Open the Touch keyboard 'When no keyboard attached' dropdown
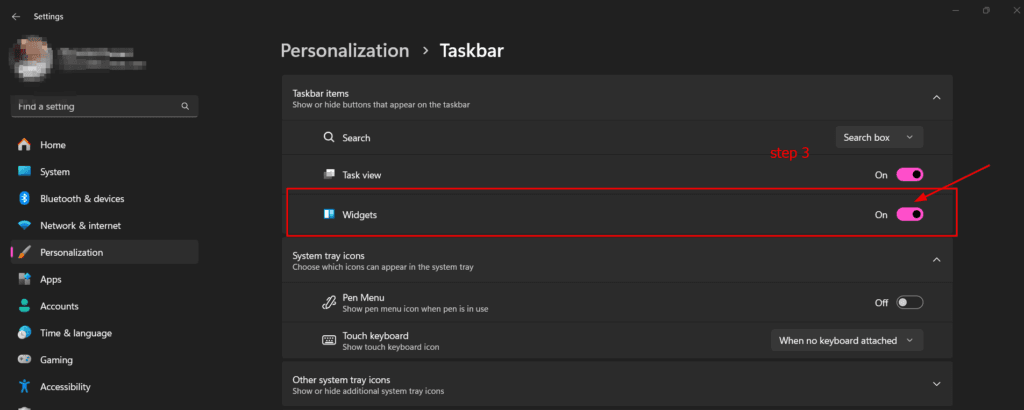 click(847, 340)
